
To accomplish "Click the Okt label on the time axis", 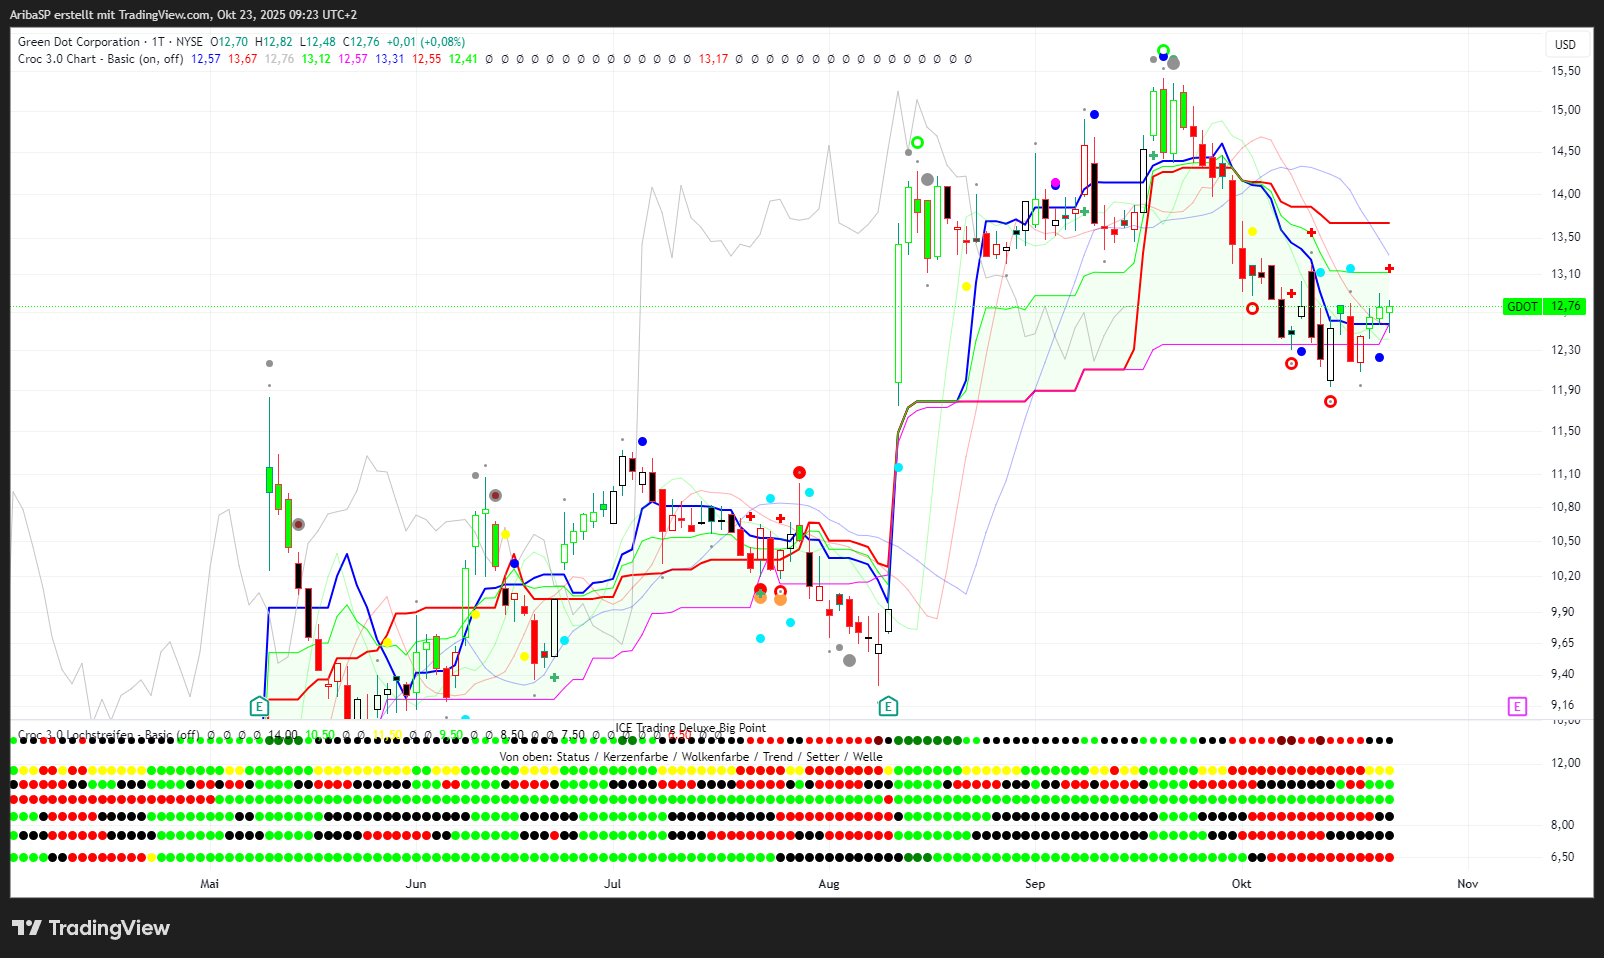I will point(1241,884).
